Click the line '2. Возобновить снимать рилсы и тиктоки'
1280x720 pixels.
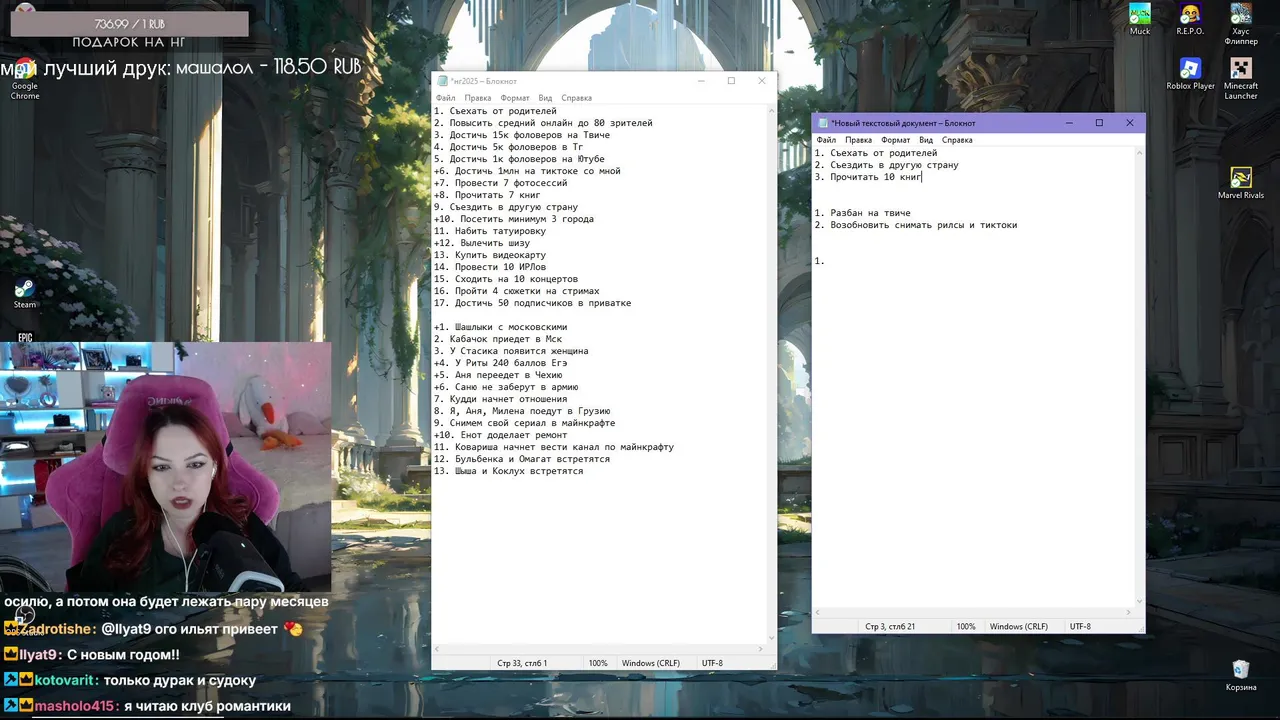tap(916, 225)
